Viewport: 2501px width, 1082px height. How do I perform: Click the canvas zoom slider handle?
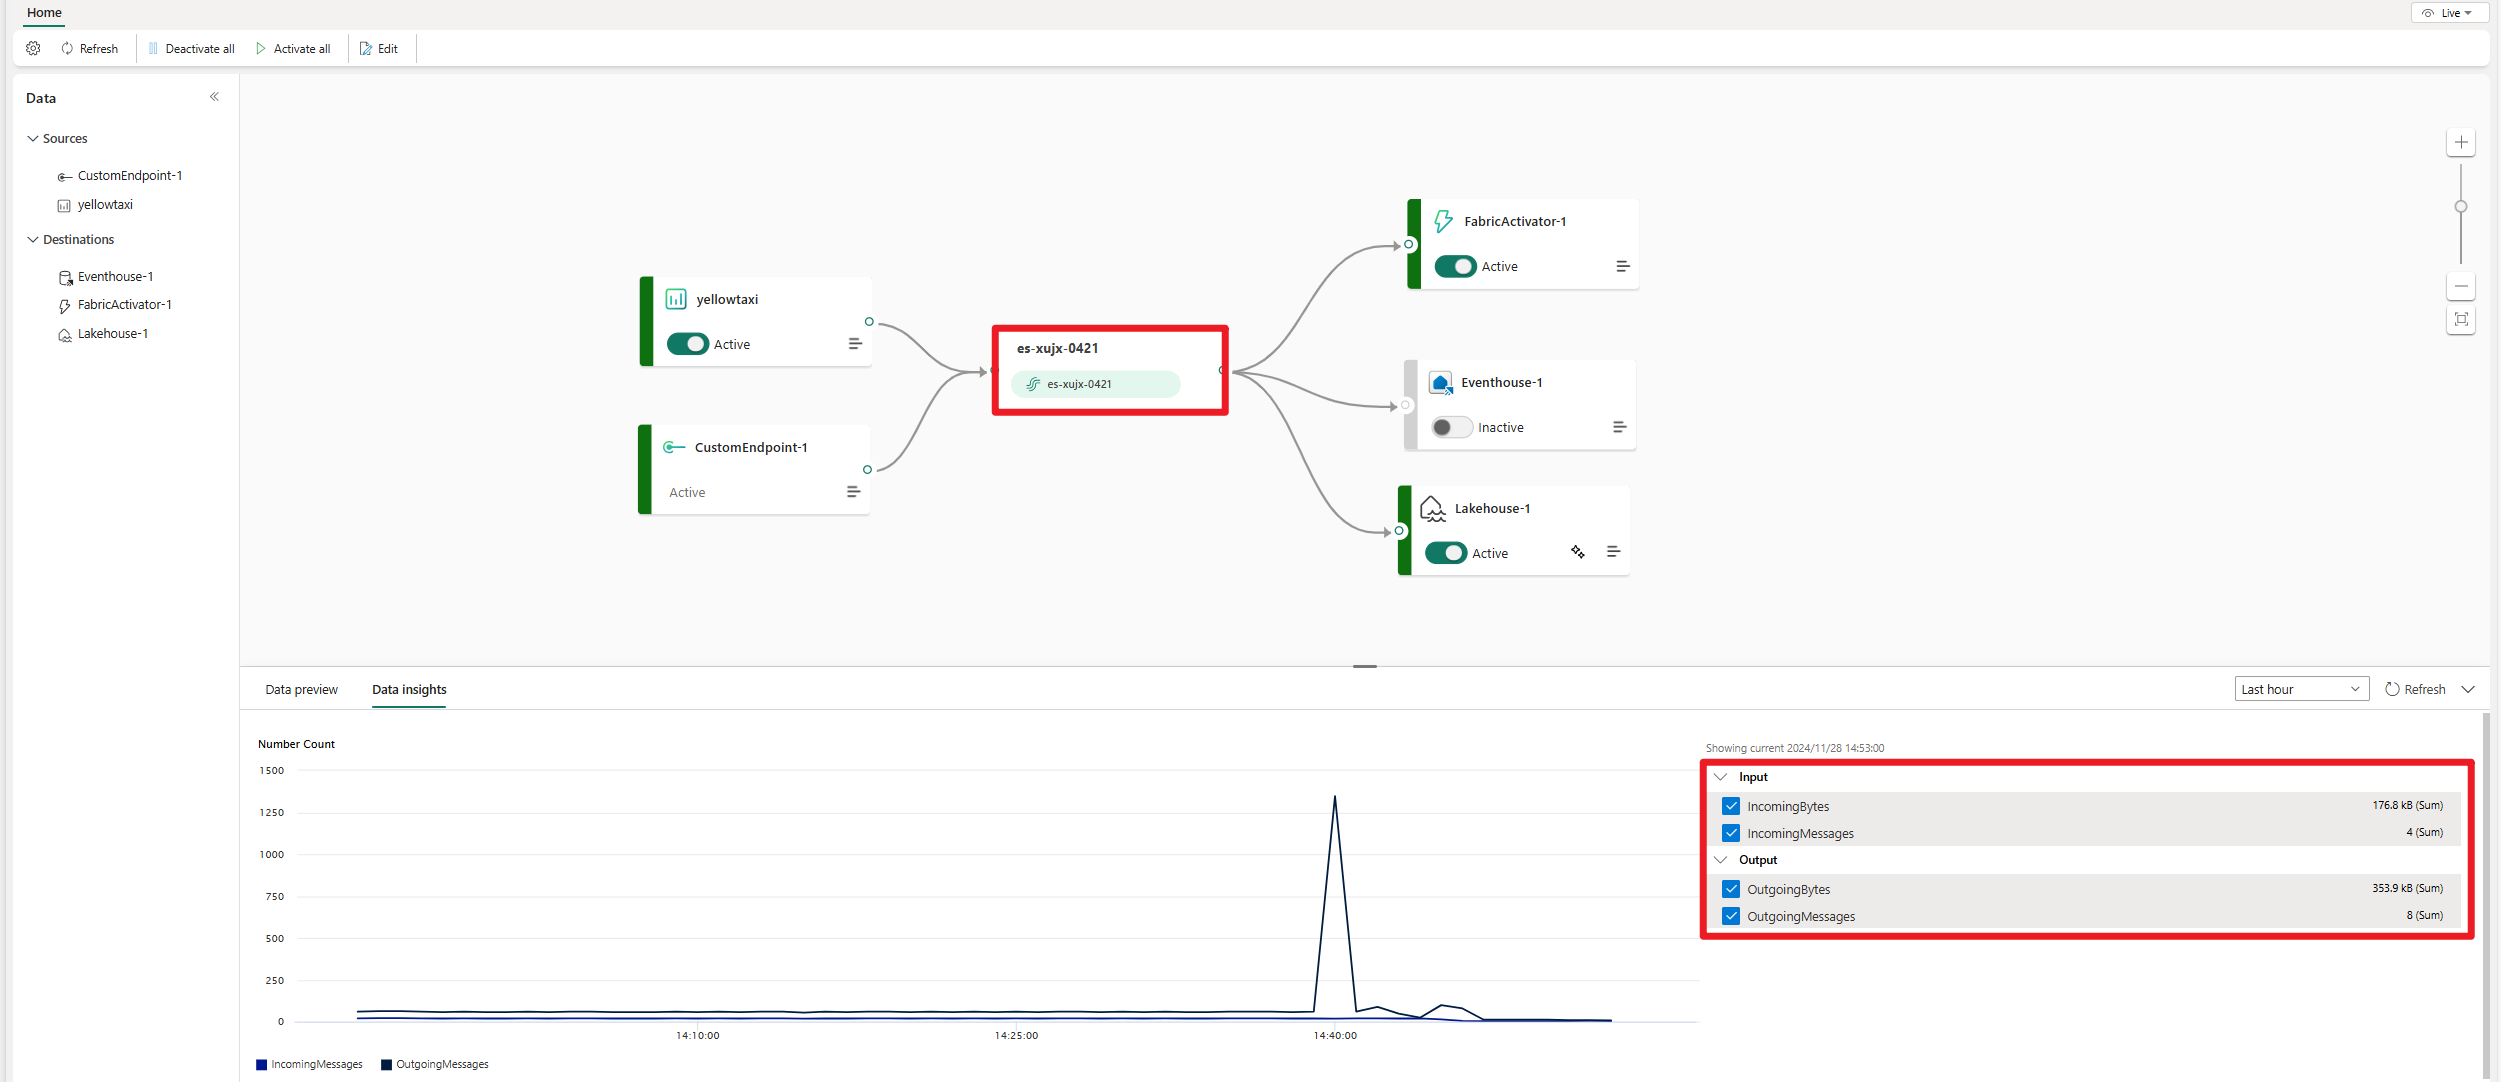2461,207
